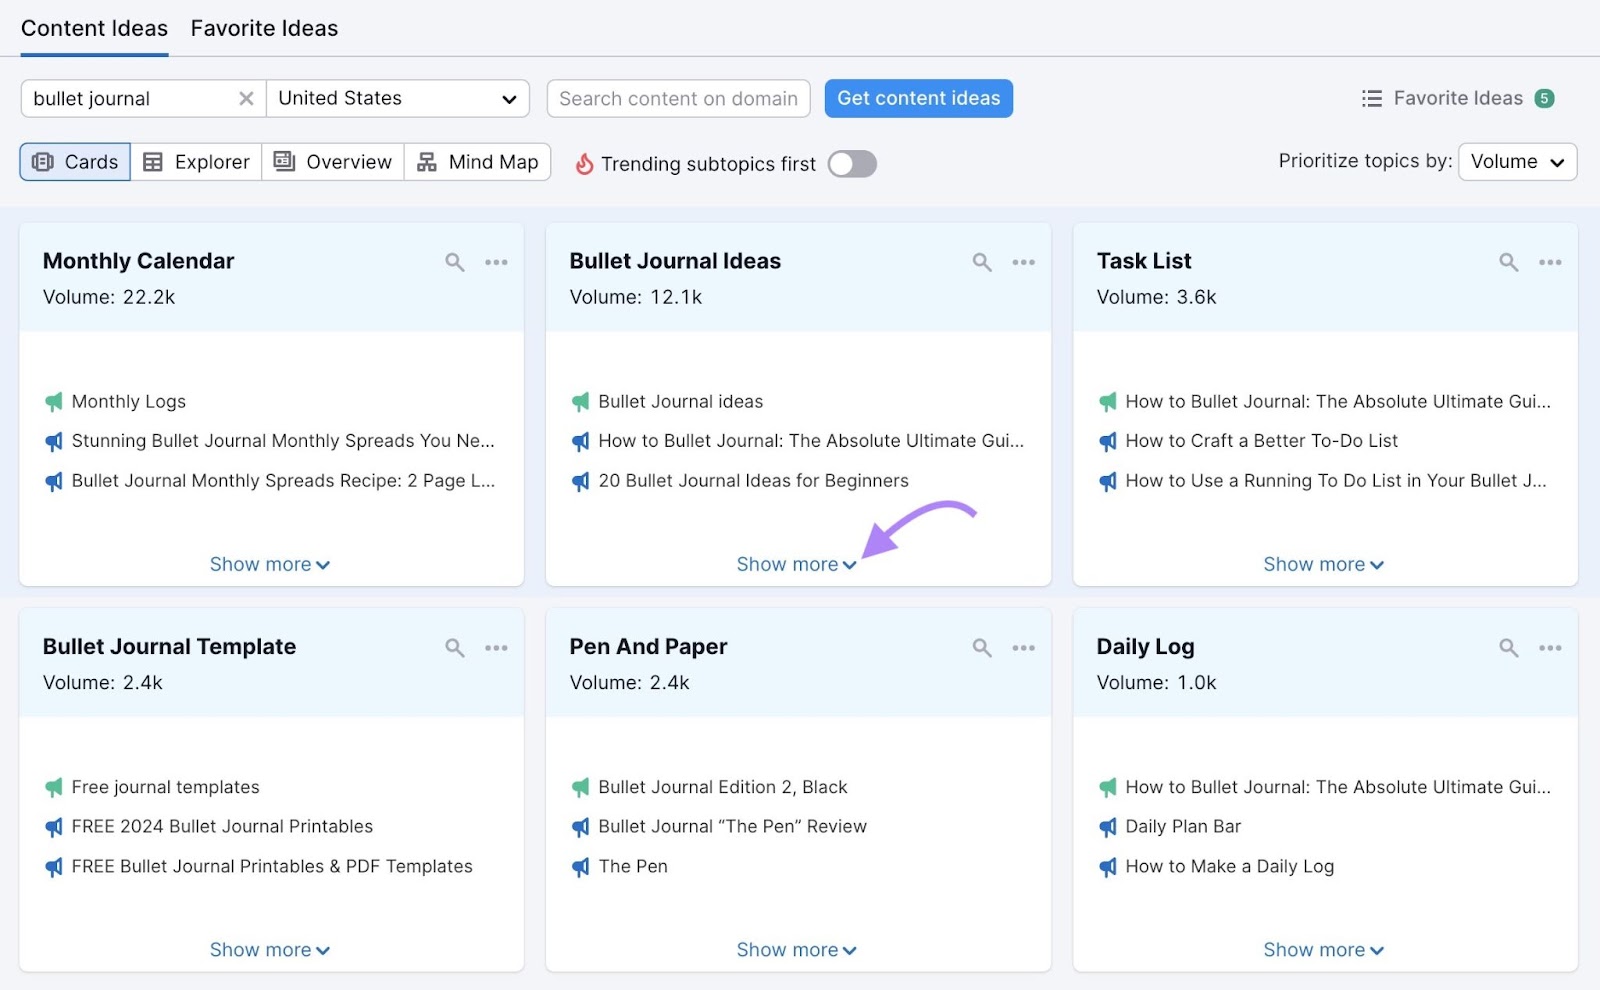This screenshot has width=1600, height=990.
Task: Click the Search content on domain field
Action: (x=678, y=99)
